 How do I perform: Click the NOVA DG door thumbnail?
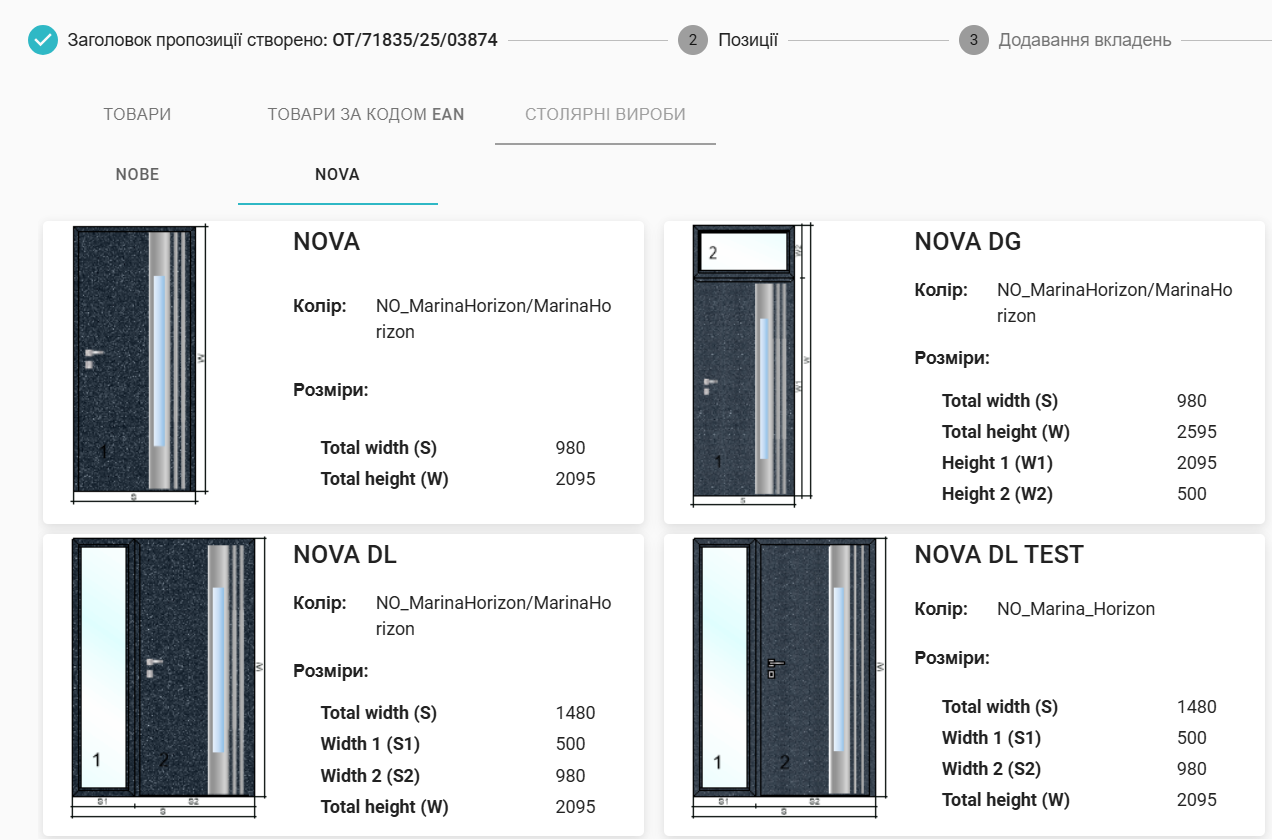click(752, 362)
